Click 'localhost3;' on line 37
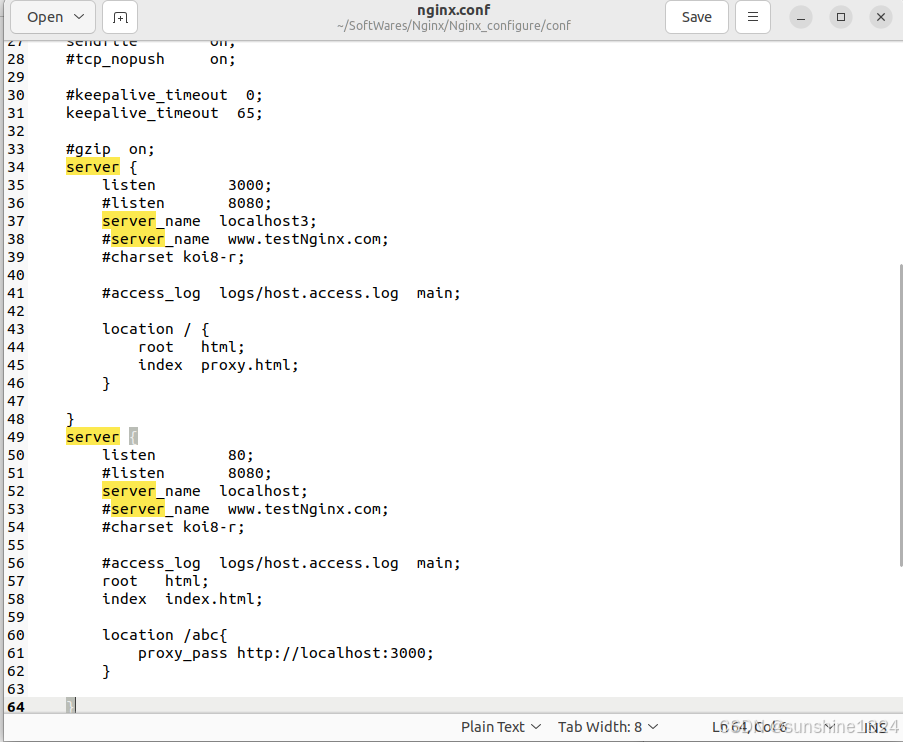Viewport: 903px width, 742px height. [268, 221]
